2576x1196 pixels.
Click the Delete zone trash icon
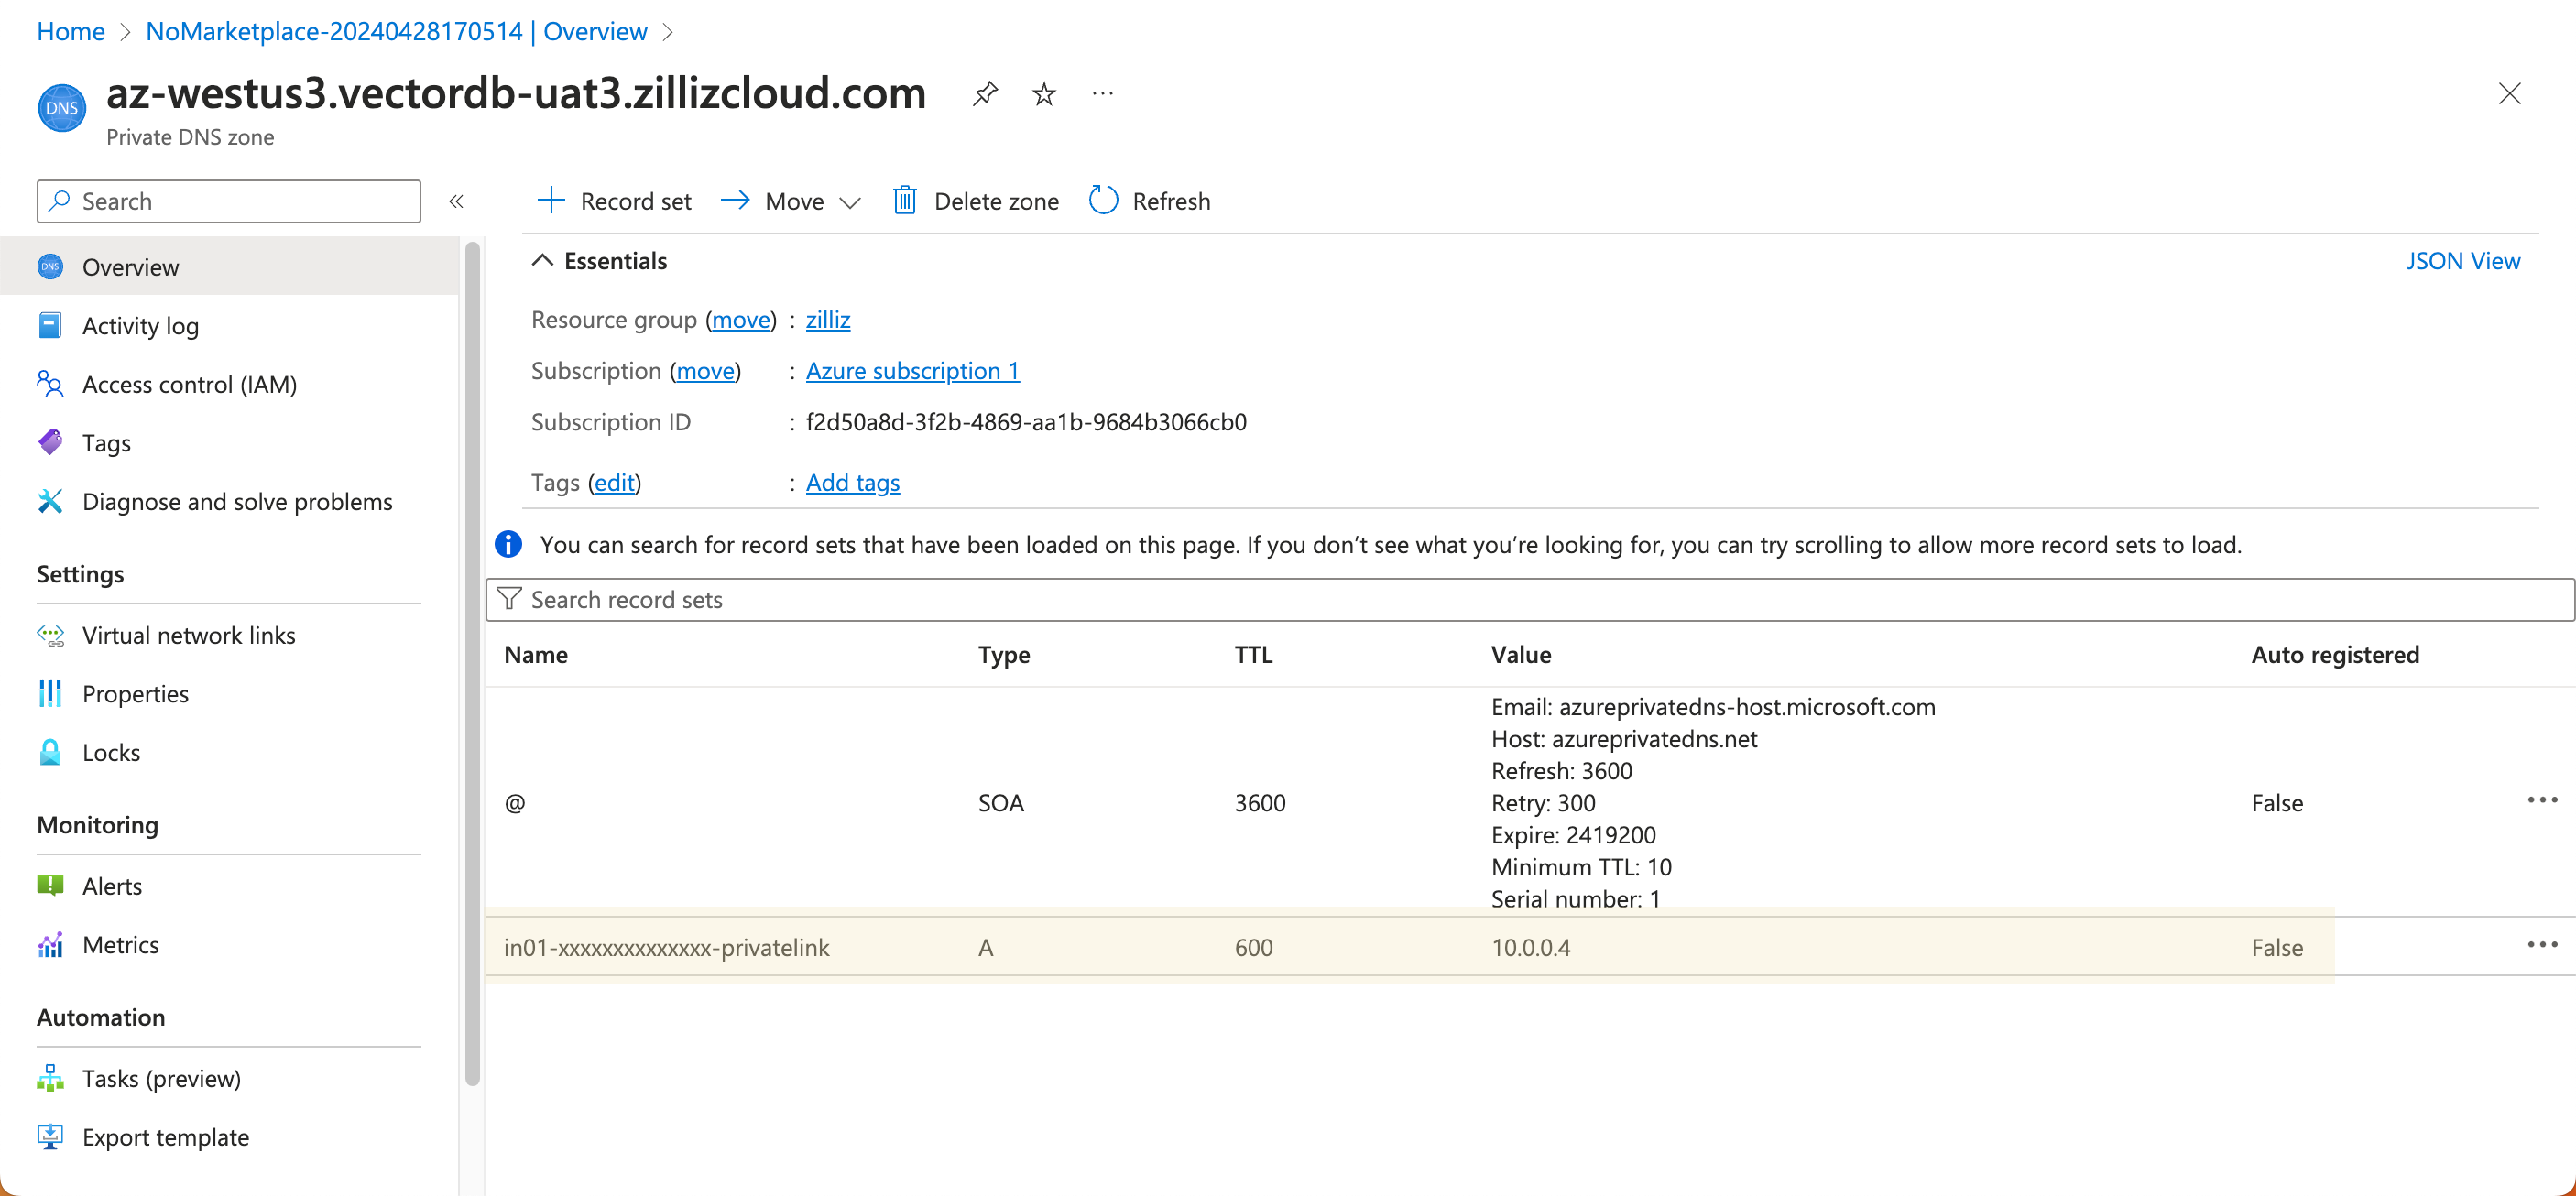(904, 201)
